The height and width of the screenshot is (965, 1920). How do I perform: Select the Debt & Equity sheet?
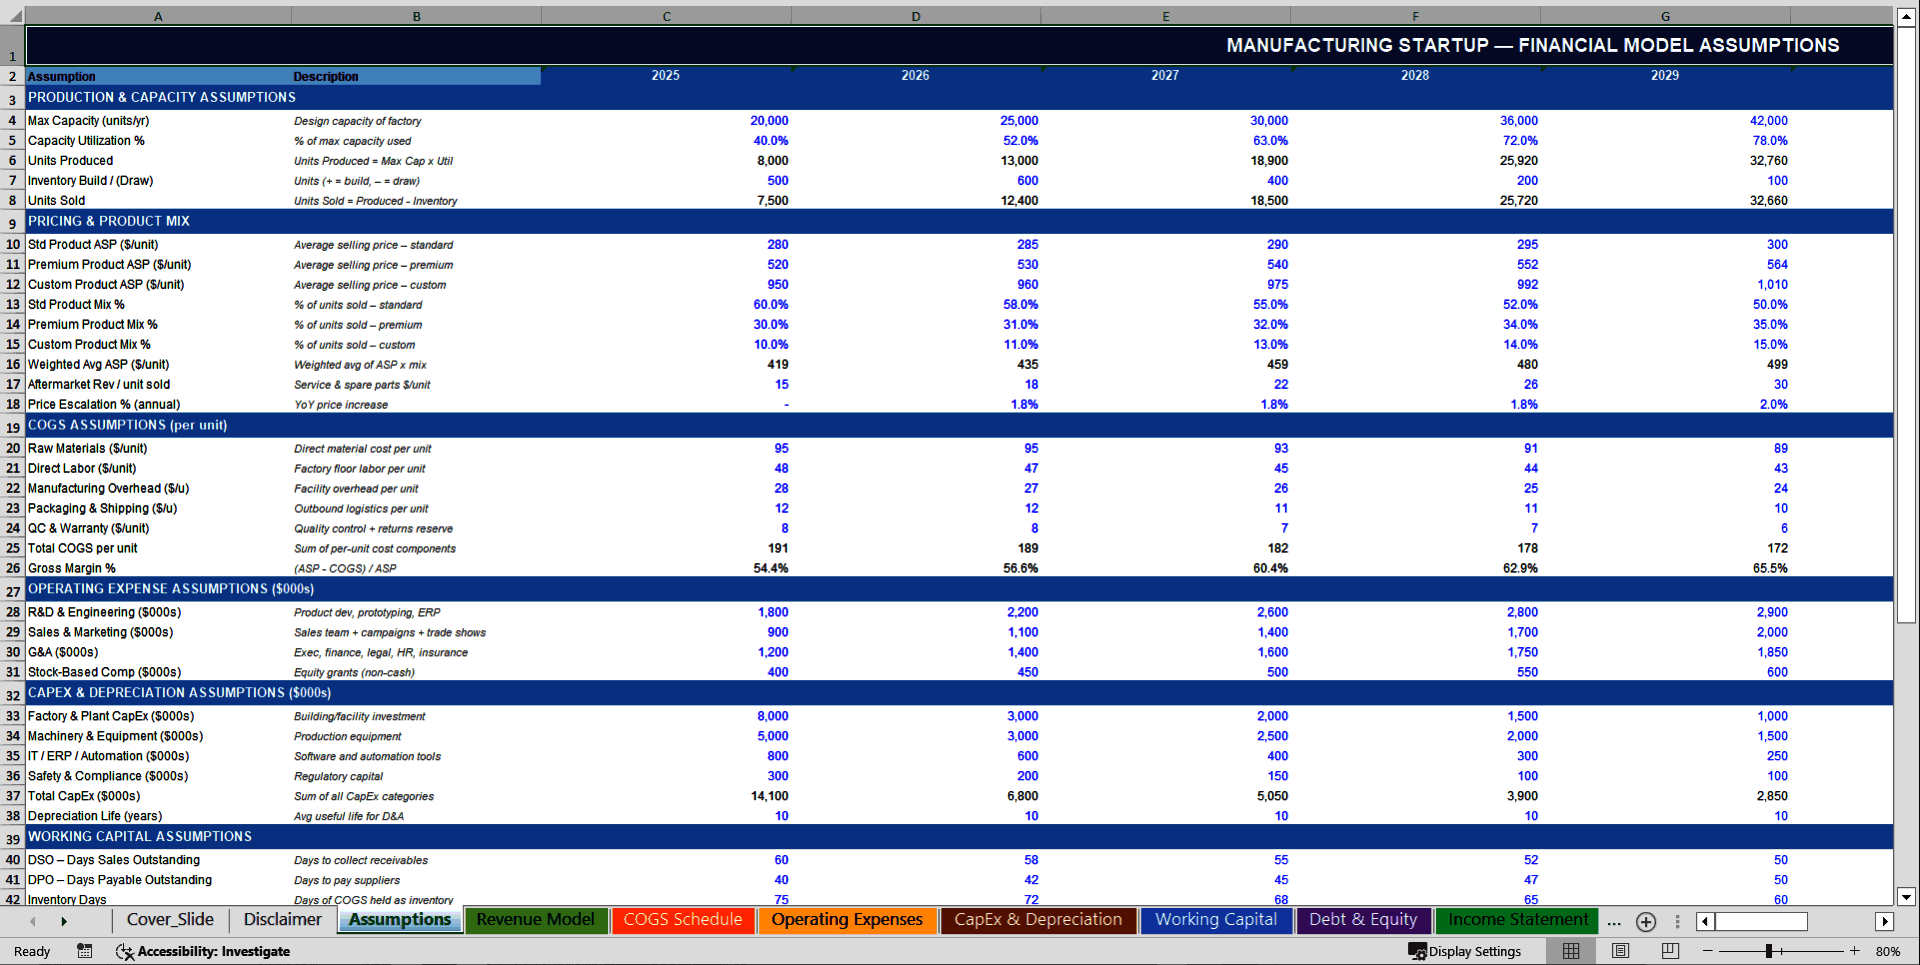(x=1363, y=919)
